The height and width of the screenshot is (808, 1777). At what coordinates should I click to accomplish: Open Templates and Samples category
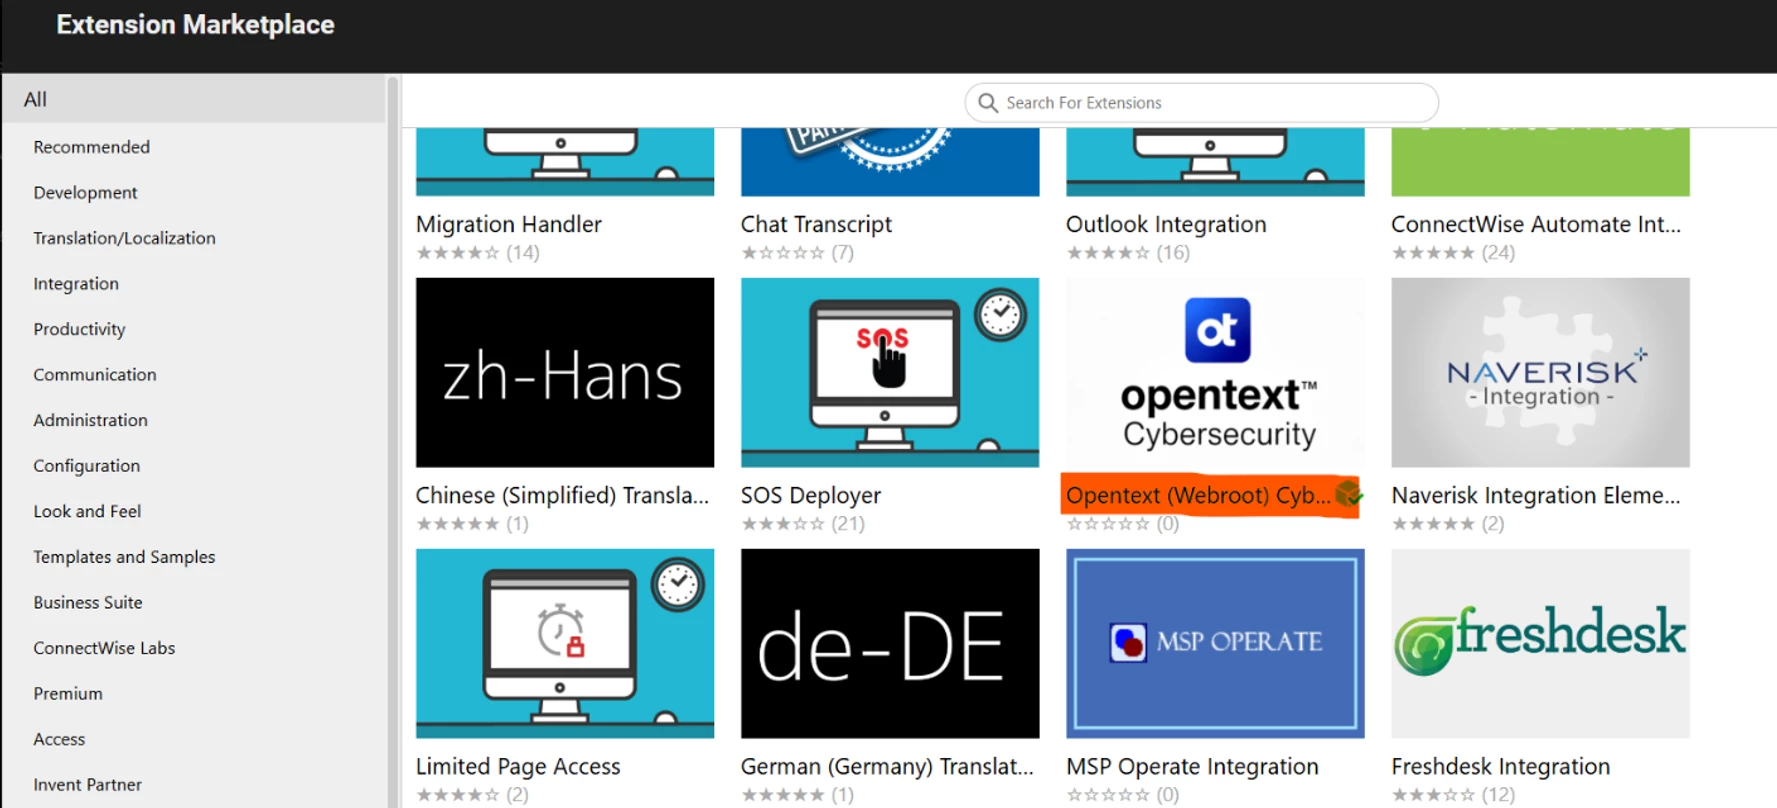click(124, 557)
